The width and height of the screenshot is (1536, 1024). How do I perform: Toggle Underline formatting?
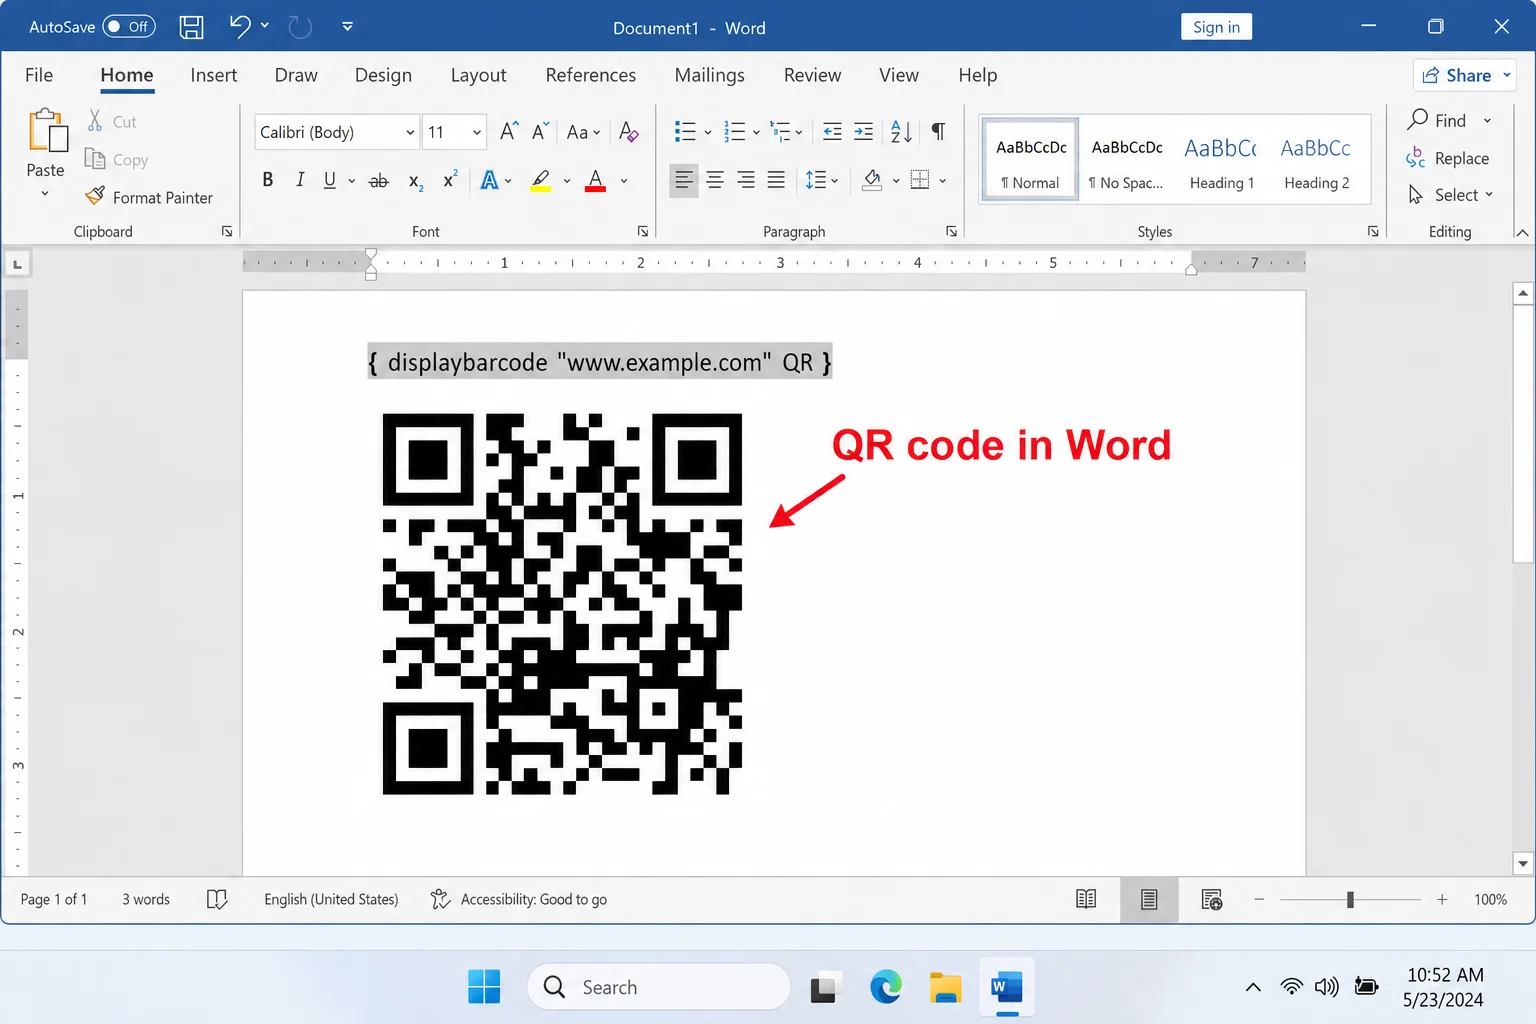coord(330,180)
